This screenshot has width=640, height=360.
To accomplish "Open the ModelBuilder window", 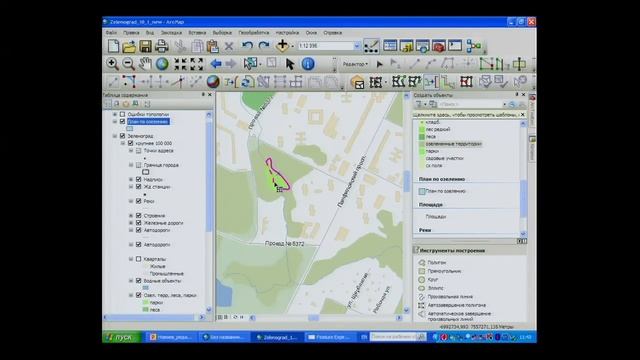I will 473,46.
